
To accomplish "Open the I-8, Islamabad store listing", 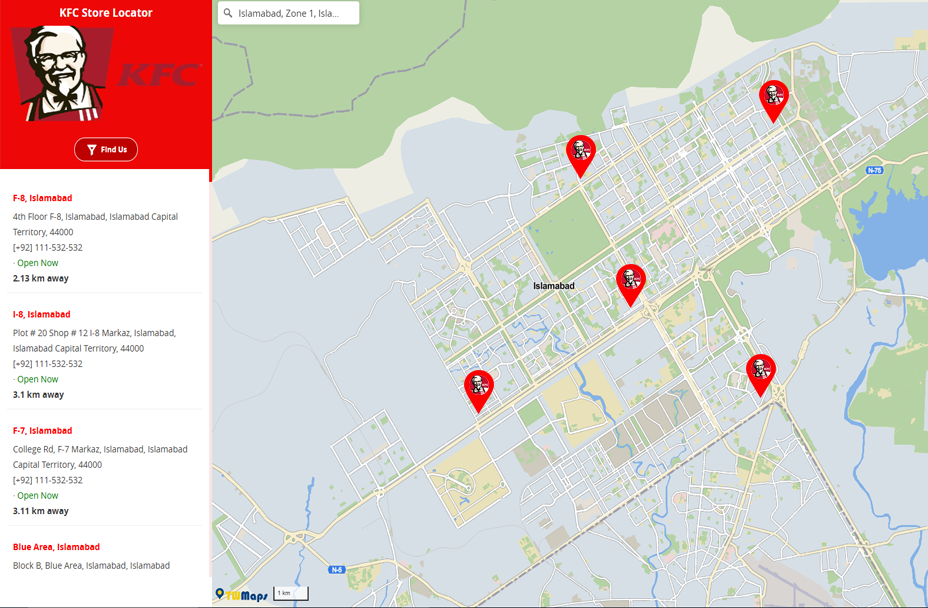I will (x=41, y=314).
